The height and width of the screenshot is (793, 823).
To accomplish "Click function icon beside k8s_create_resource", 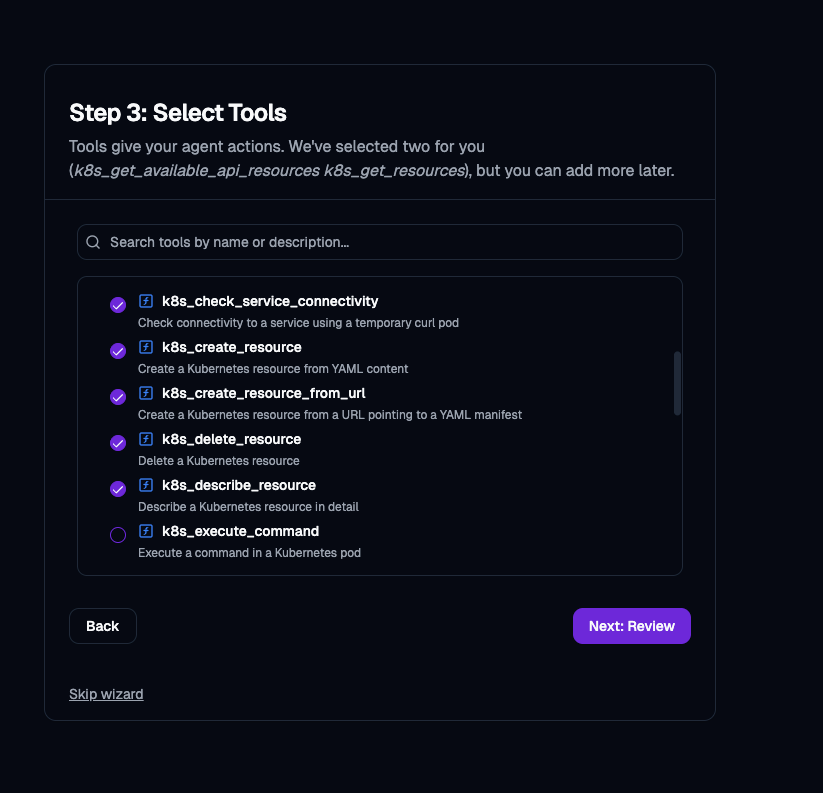I will (x=146, y=347).
